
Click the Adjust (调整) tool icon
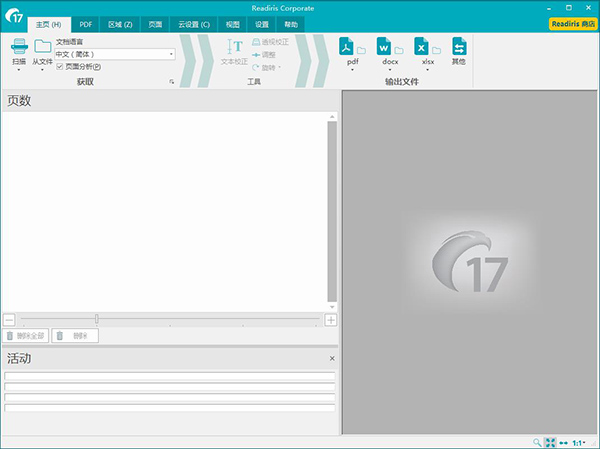point(256,55)
